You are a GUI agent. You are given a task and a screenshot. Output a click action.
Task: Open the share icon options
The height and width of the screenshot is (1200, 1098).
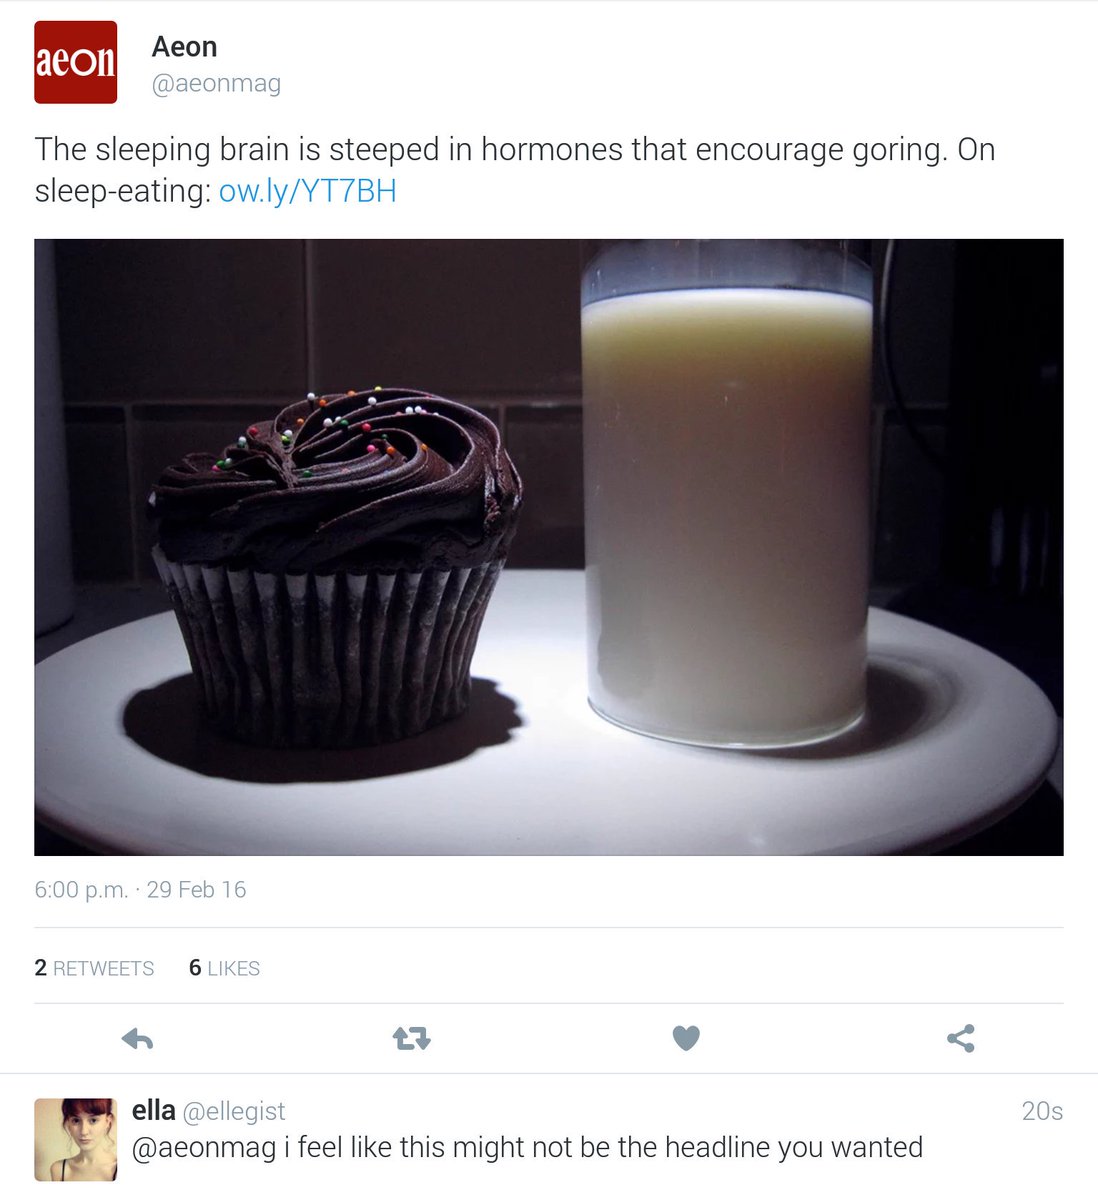pos(960,1039)
